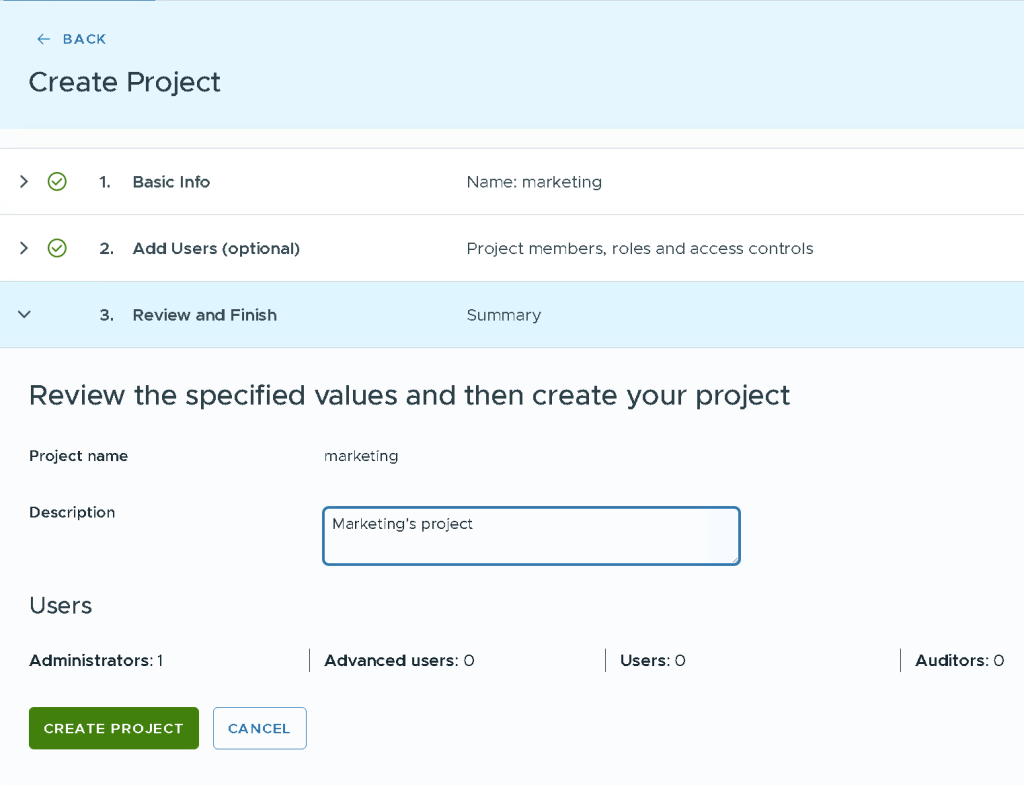Image resolution: width=1024 pixels, height=785 pixels.
Task: Click the 'Name: marketing' step summary
Action: pos(534,182)
